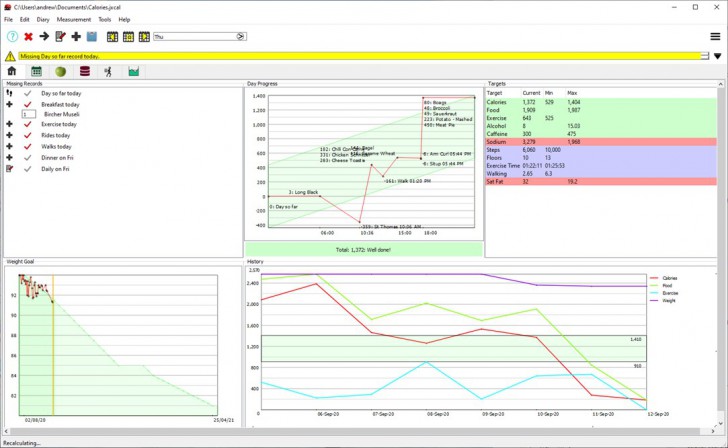Click the blue help question mark icon
This screenshot has width=728, height=448.
click(x=12, y=36)
